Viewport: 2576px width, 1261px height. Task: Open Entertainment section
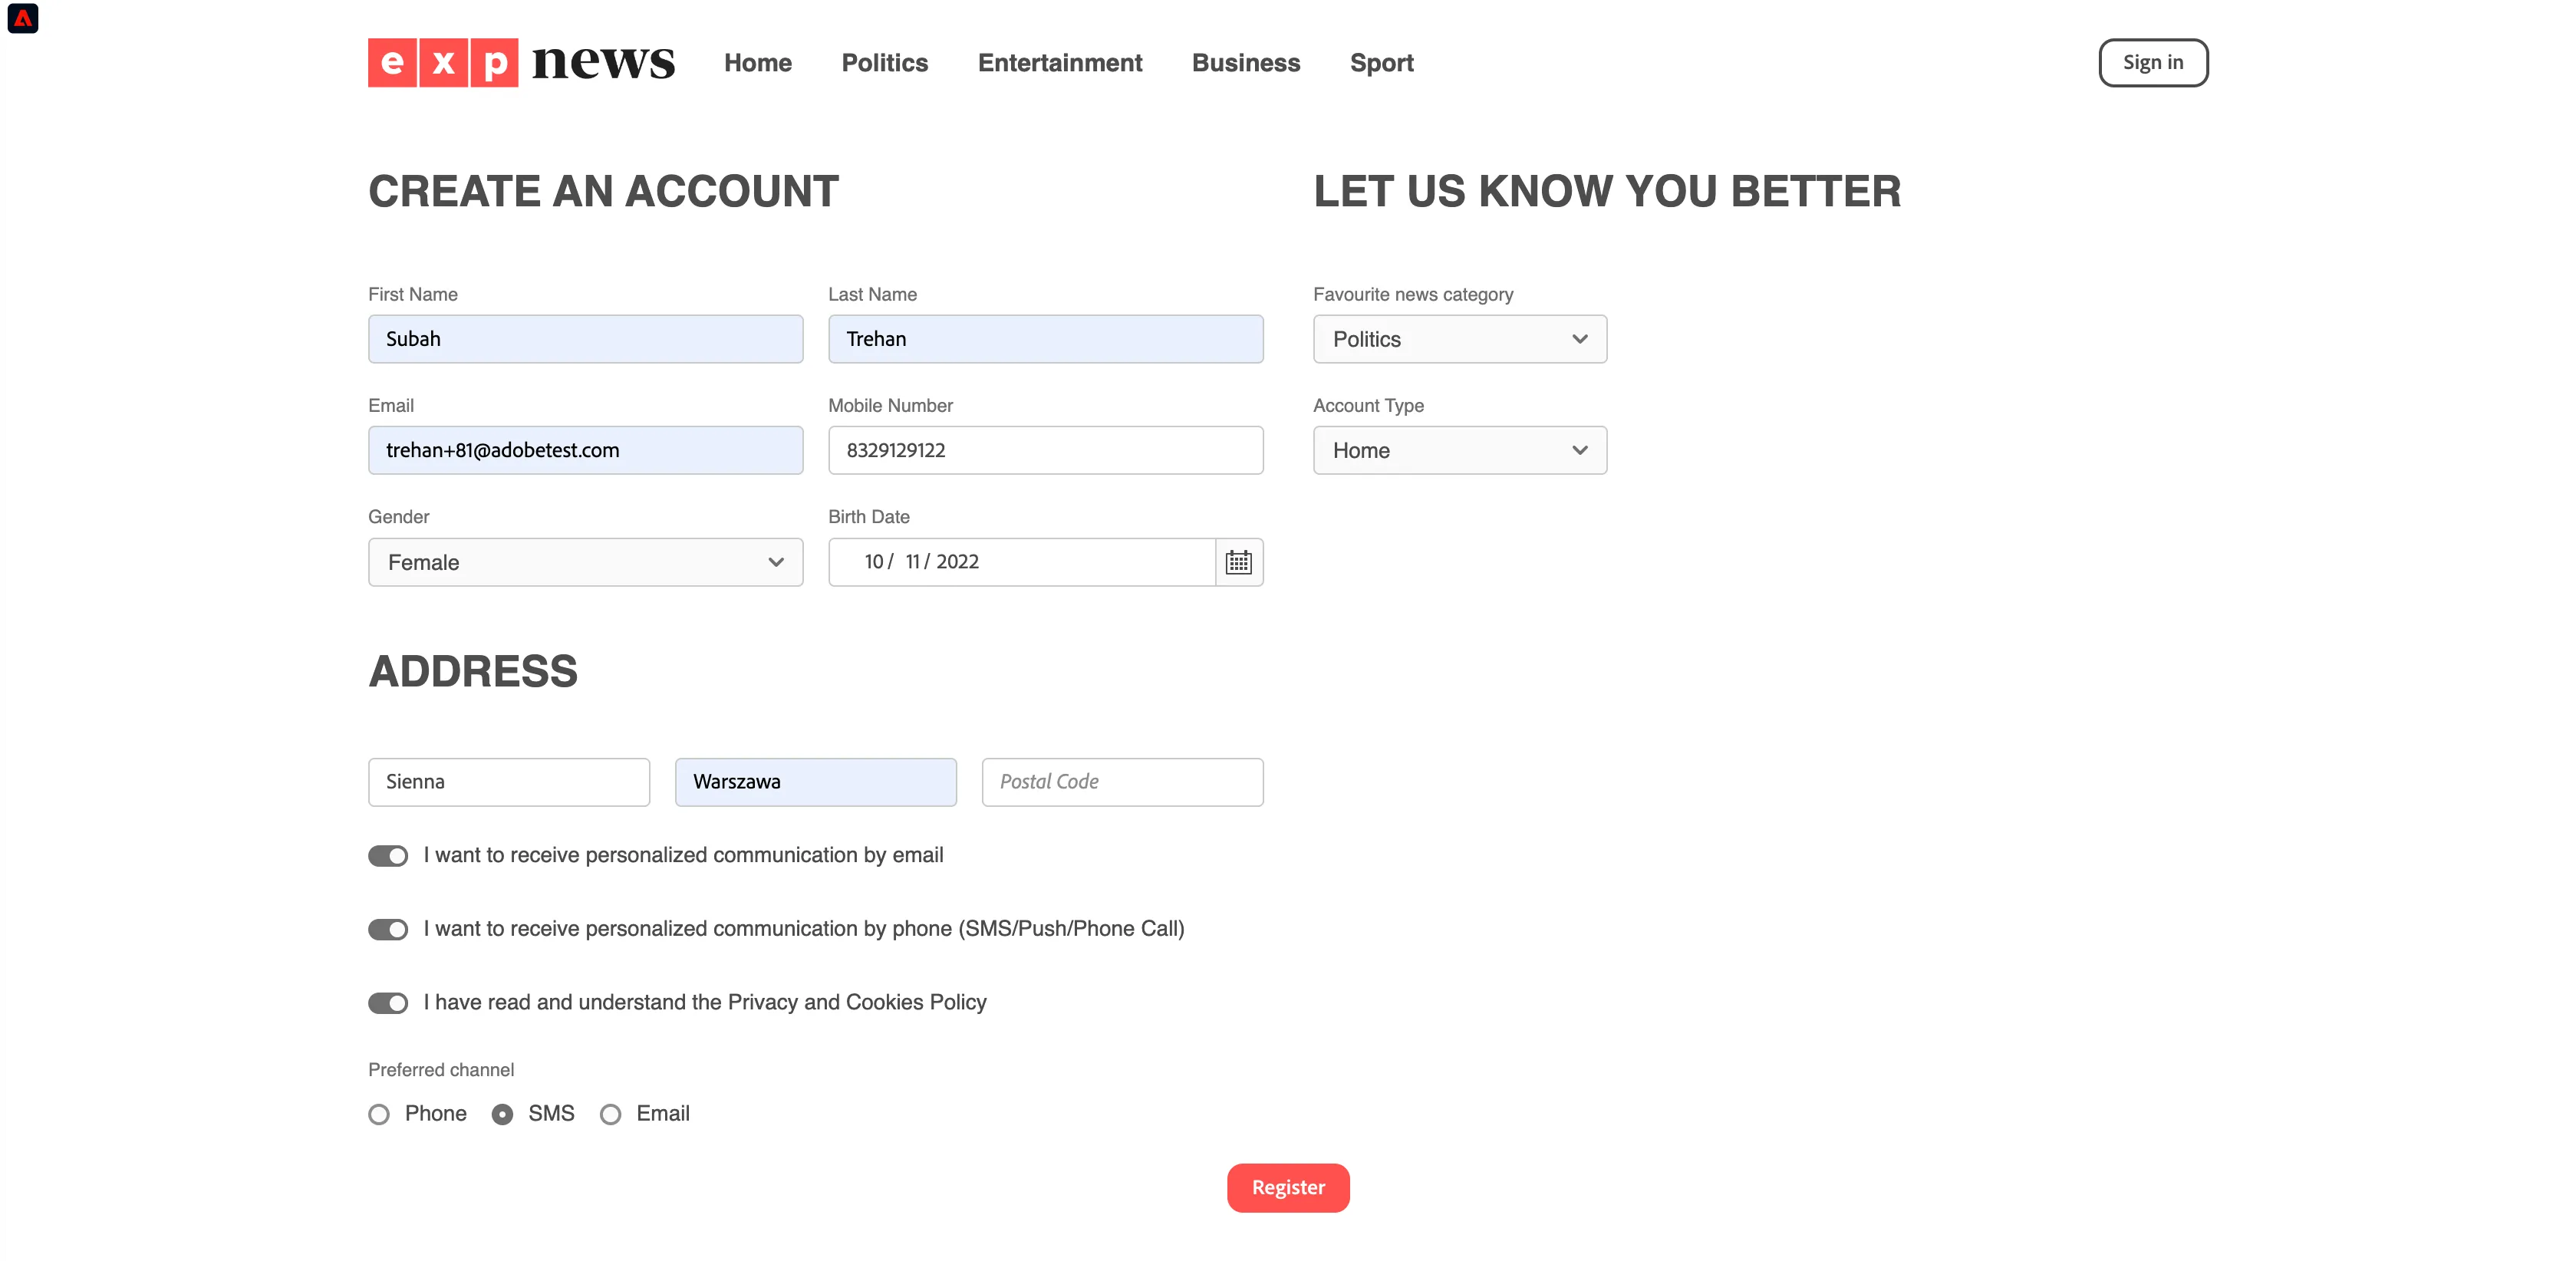1060,63
